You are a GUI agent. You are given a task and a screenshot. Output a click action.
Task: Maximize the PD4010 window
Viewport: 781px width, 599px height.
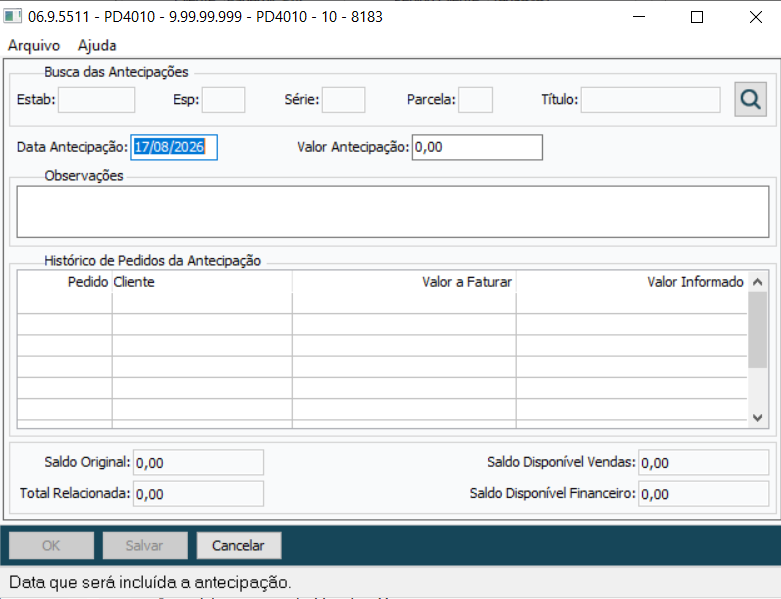click(697, 17)
